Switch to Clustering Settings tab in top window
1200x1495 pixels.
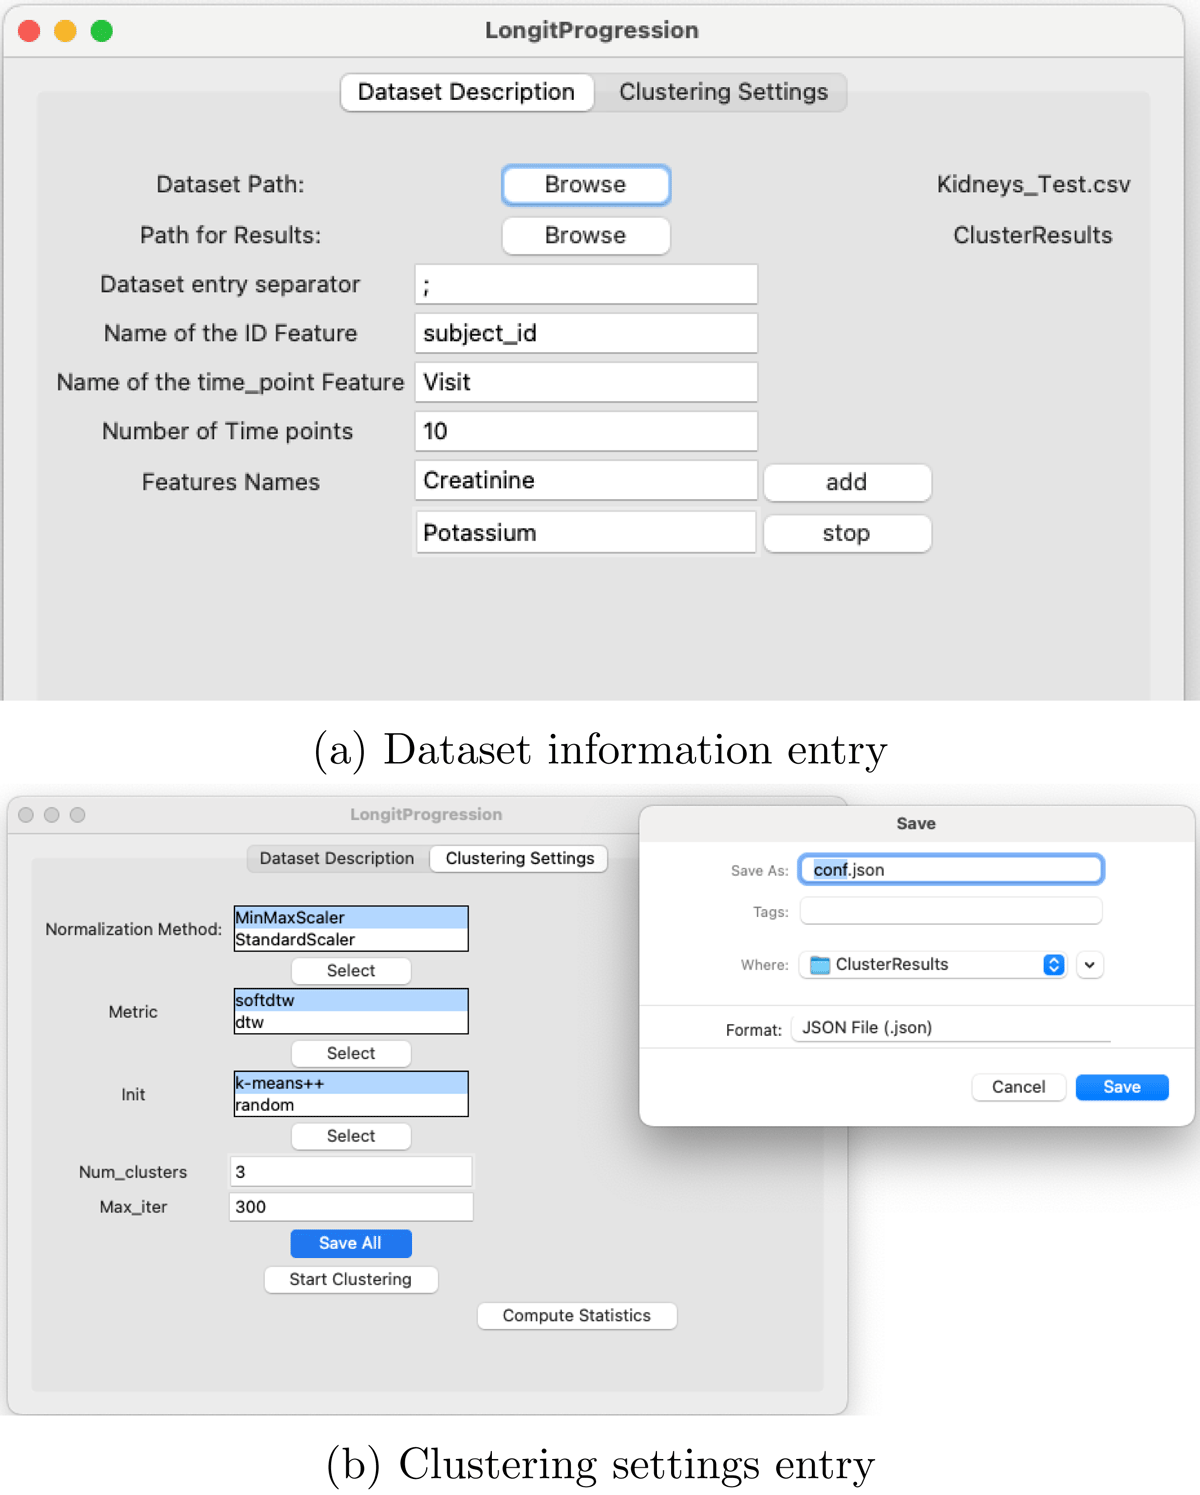(x=722, y=92)
